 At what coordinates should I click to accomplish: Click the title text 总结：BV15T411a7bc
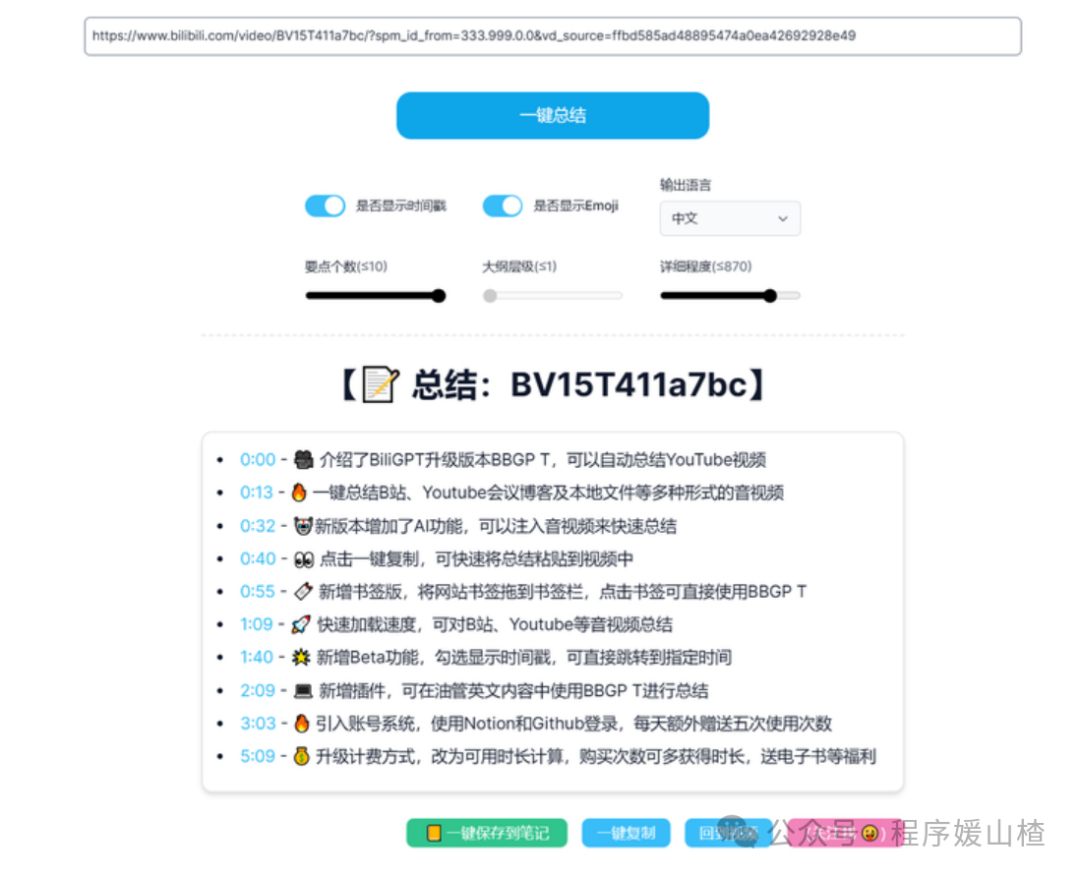[x=580, y=384]
